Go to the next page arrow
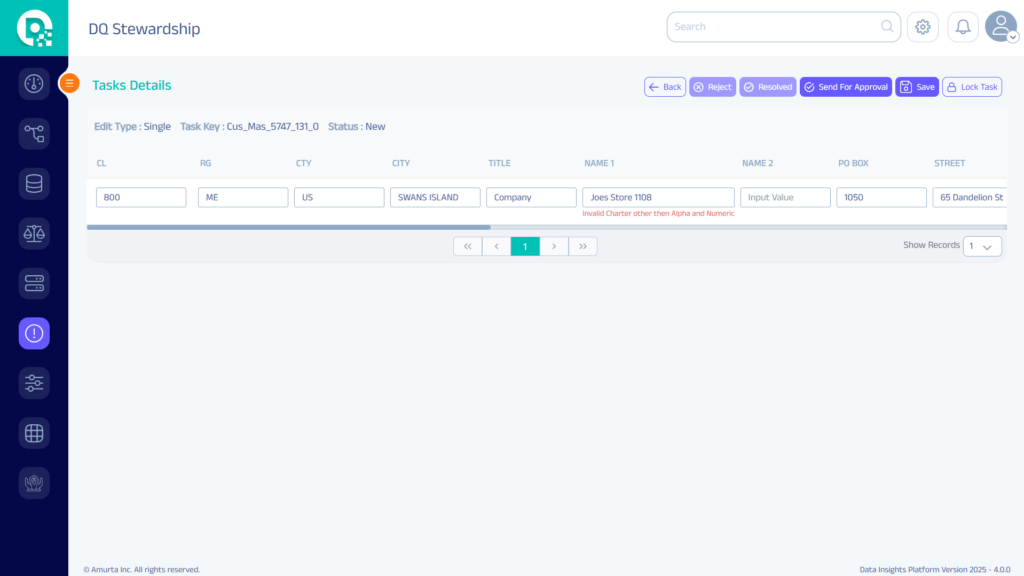Viewport: 1024px width, 576px height. (554, 246)
